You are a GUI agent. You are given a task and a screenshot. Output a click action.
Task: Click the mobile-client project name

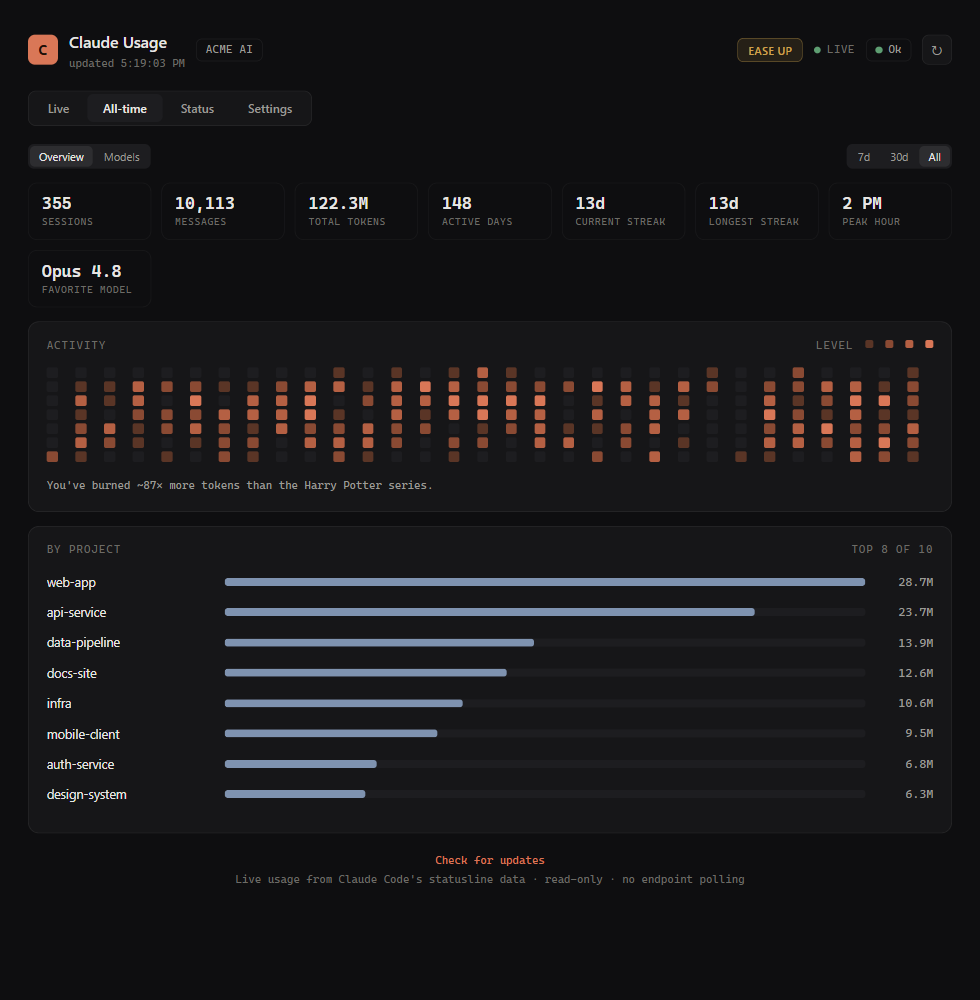[84, 734]
